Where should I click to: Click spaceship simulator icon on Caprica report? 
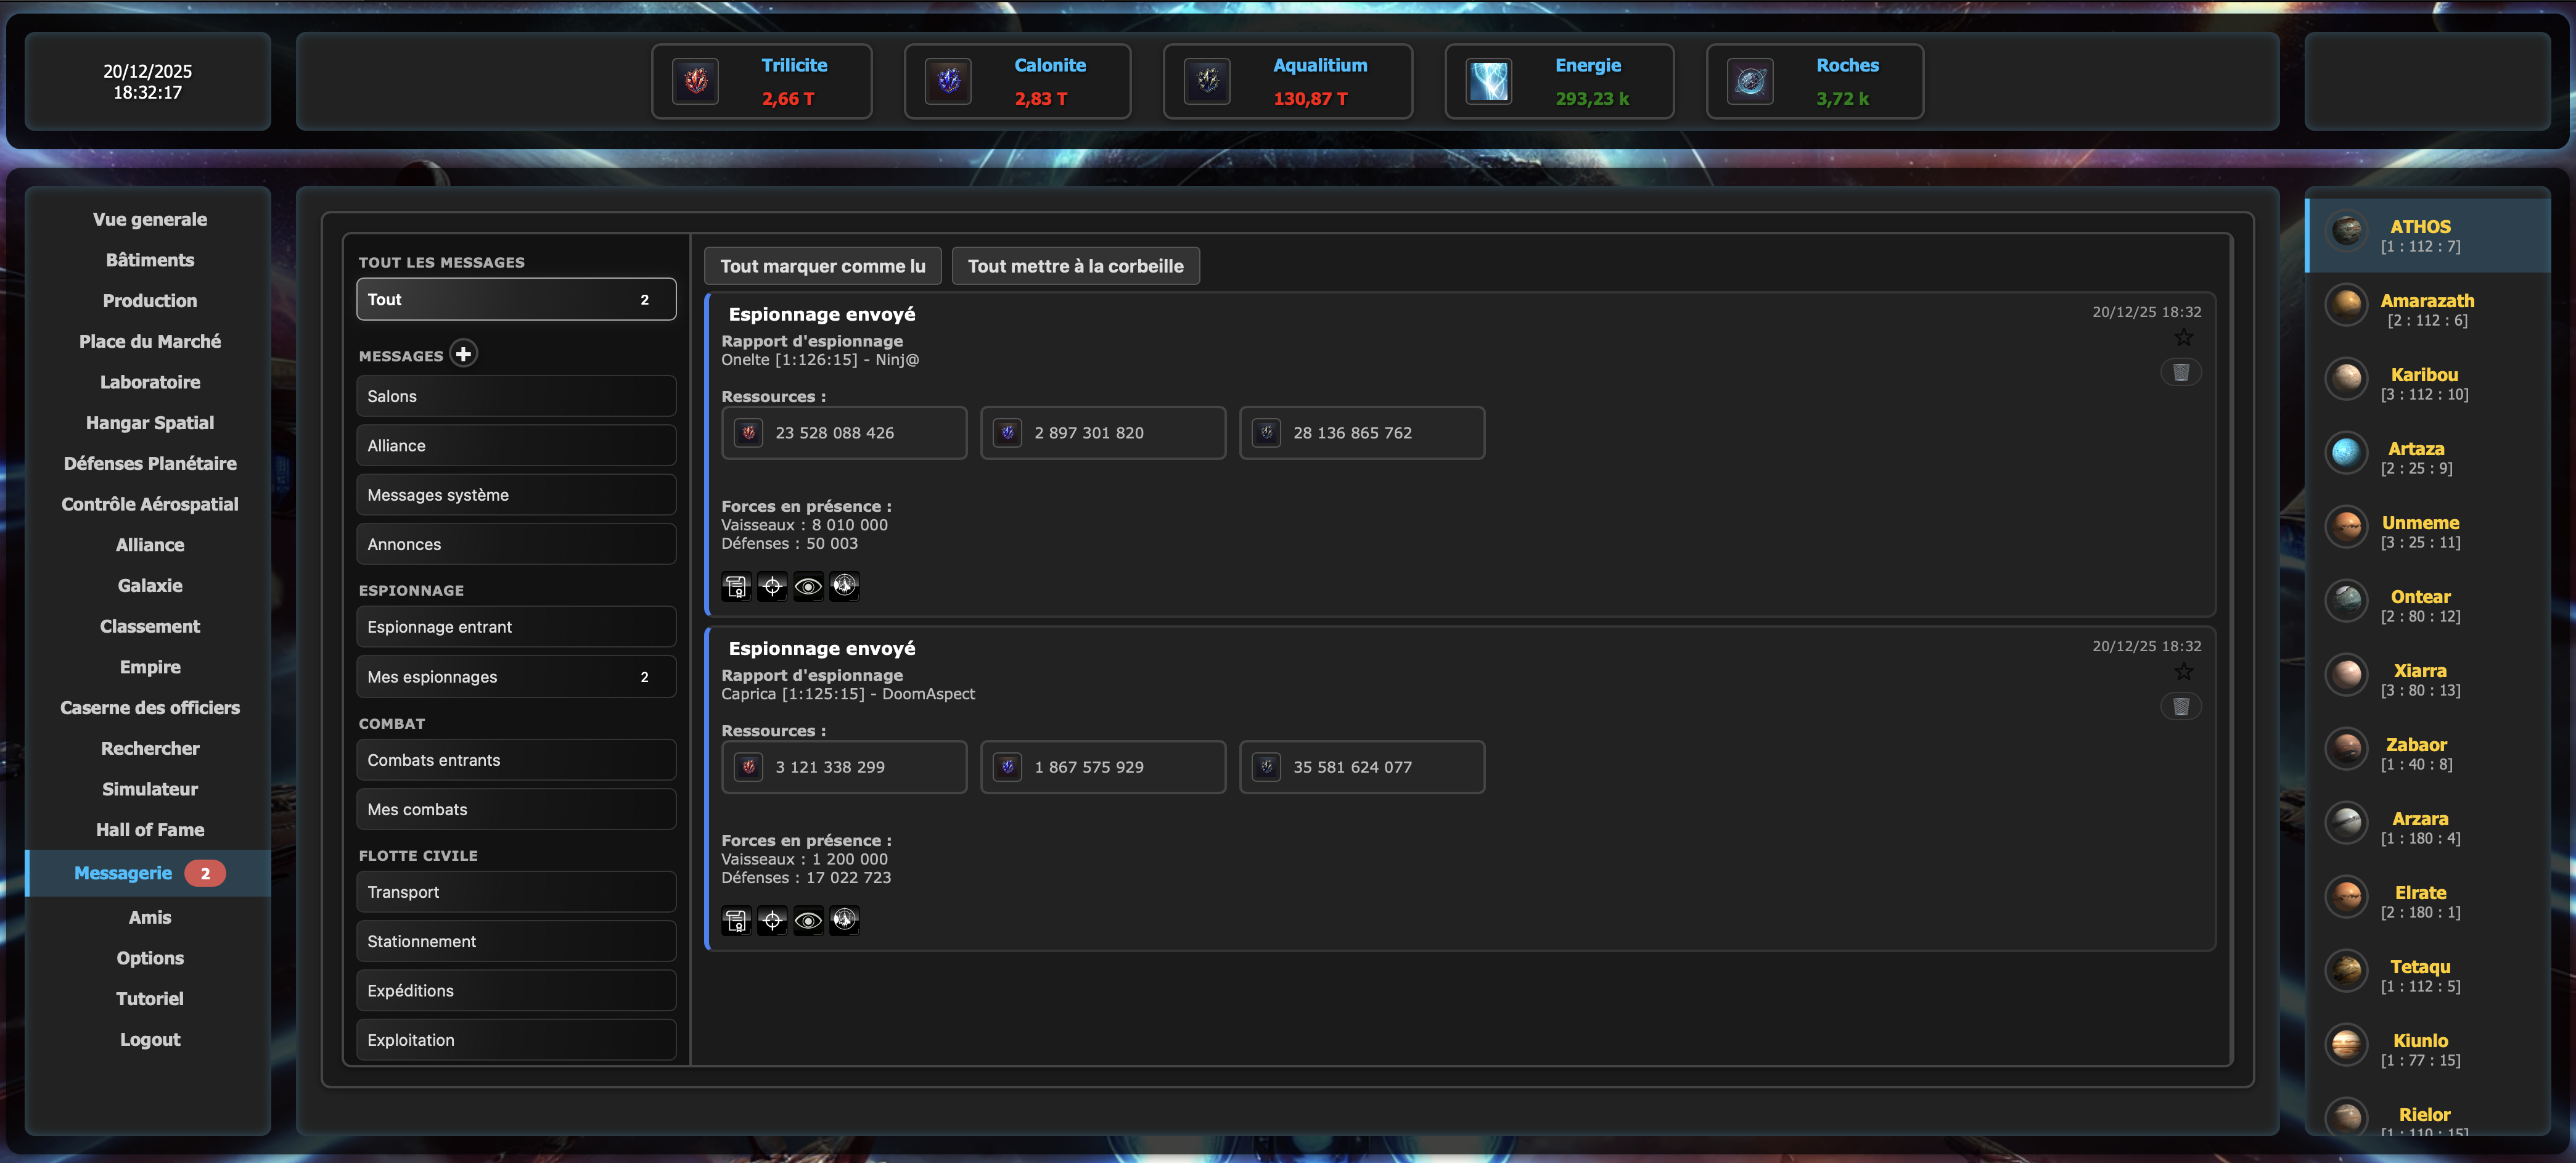point(845,920)
